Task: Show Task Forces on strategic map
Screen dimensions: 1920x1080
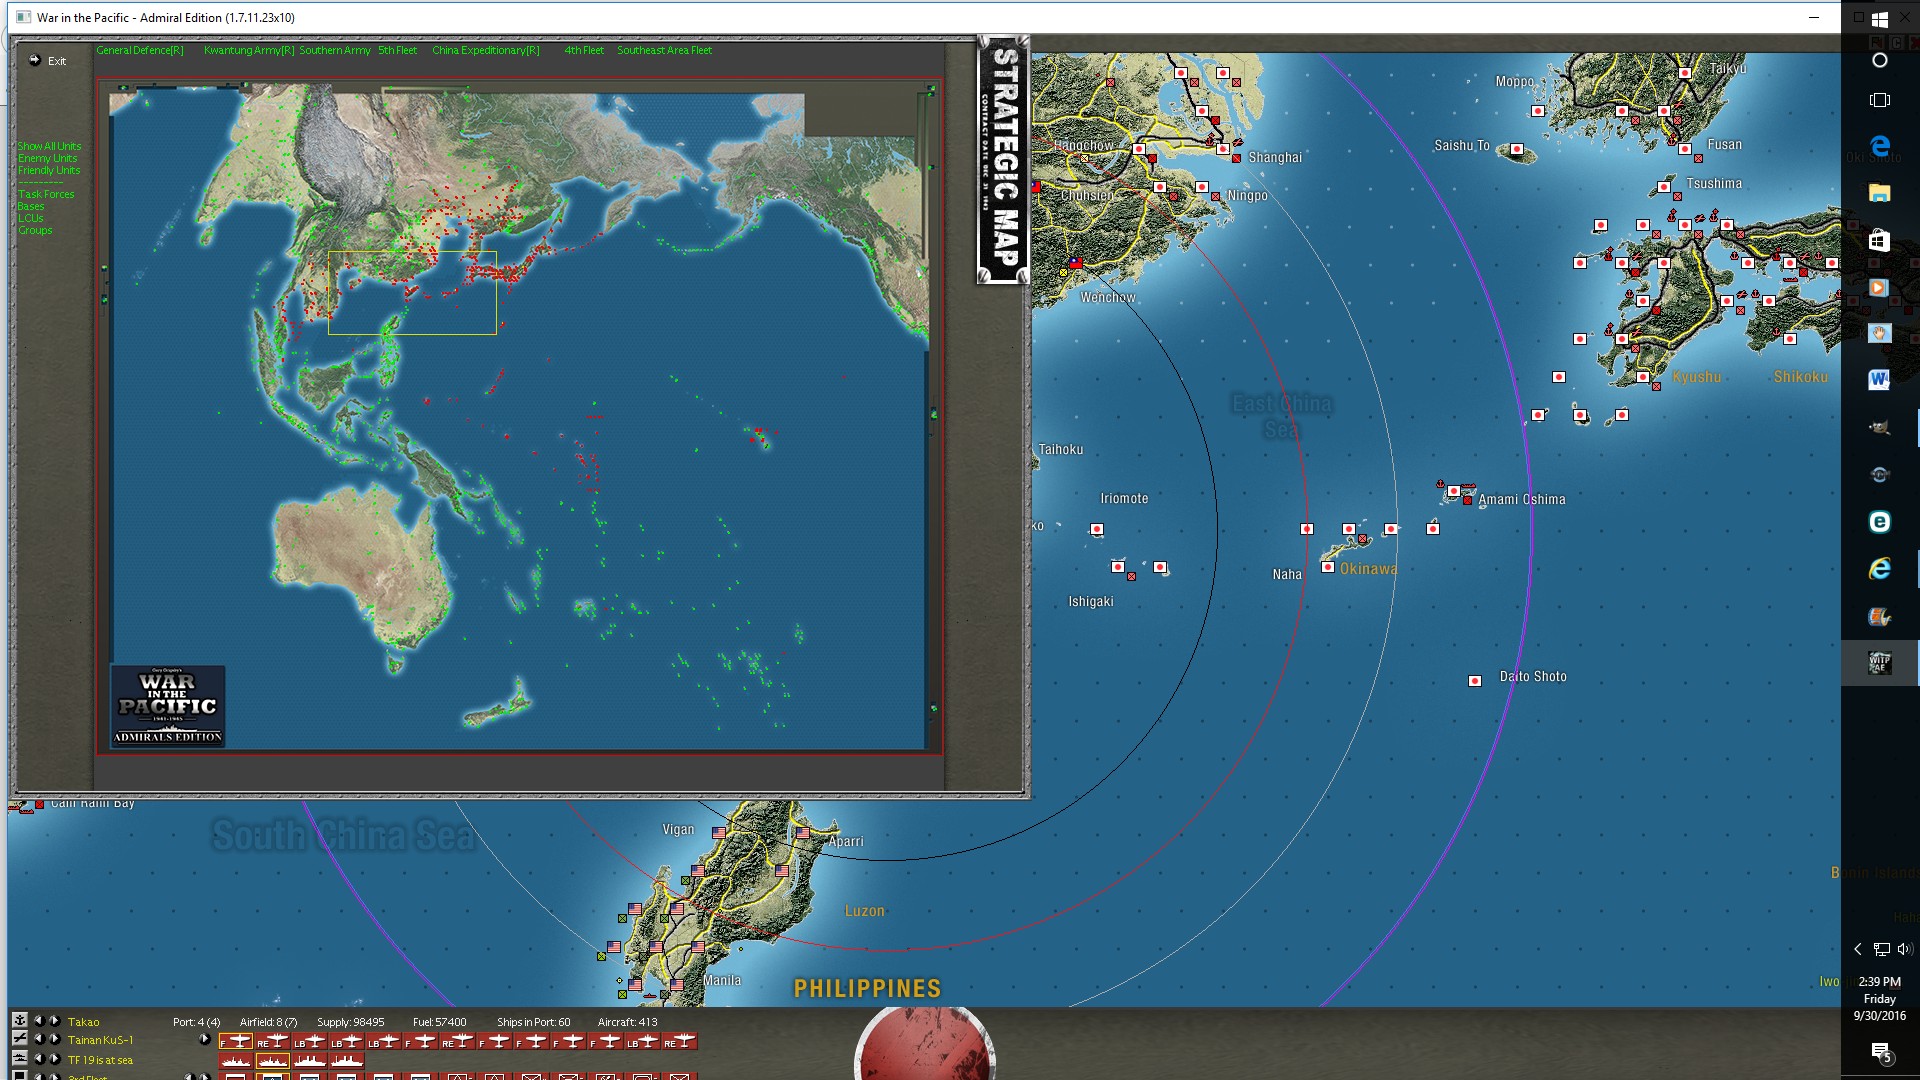Action: [x=46, y=194]
